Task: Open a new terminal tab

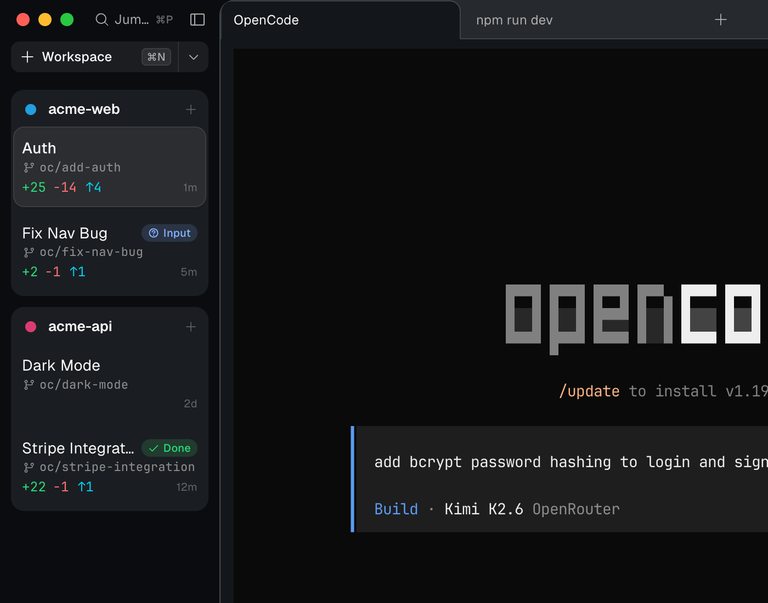Action: pyautogui.click(x=720, y=20)
